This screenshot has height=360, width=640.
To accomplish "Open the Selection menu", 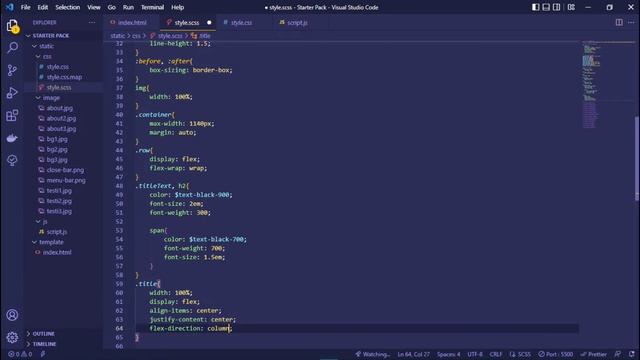I will tap(68, 7).
